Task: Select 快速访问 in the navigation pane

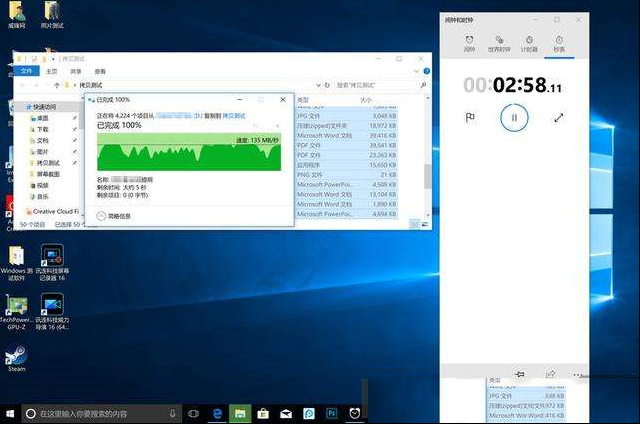Action: pyautogui.click(x=44, y=107)
